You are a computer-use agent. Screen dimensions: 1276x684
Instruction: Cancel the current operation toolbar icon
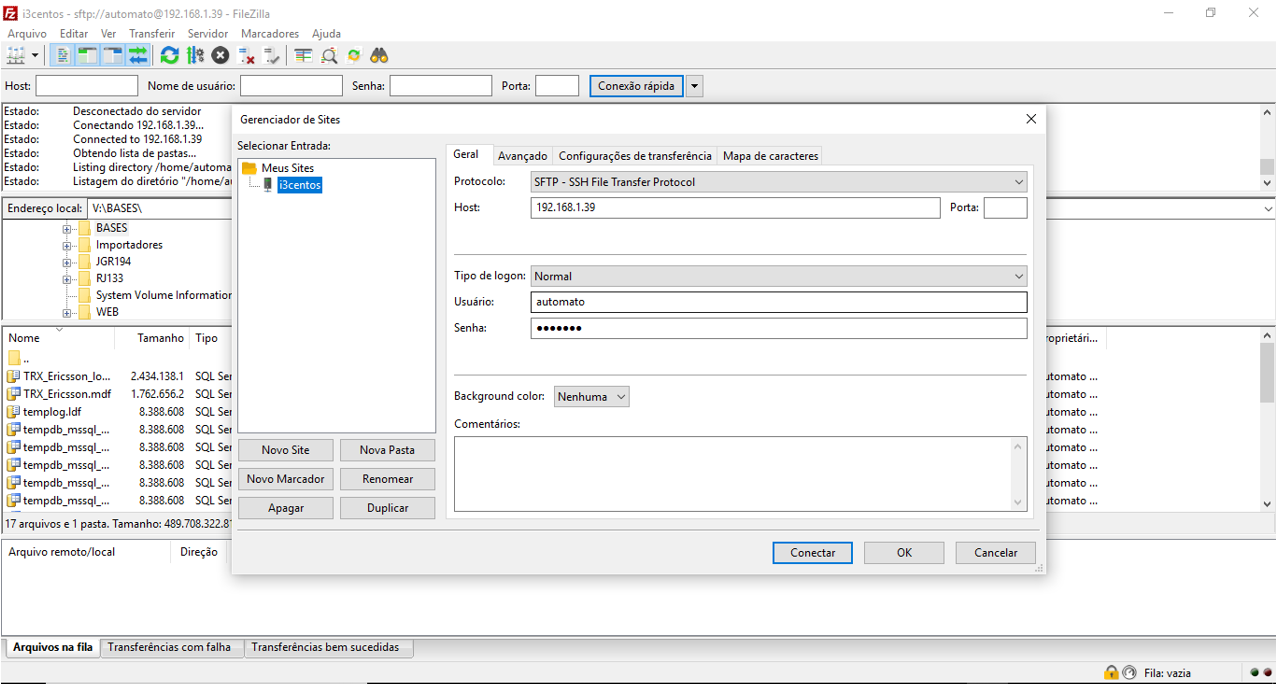[220, 56]
